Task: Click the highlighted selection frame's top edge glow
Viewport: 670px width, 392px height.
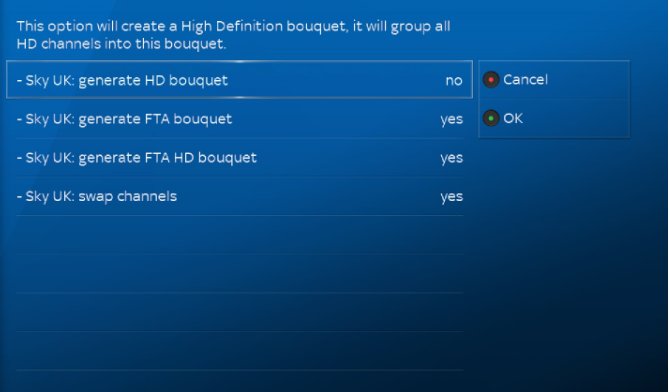Action: (x=239, y=62)
